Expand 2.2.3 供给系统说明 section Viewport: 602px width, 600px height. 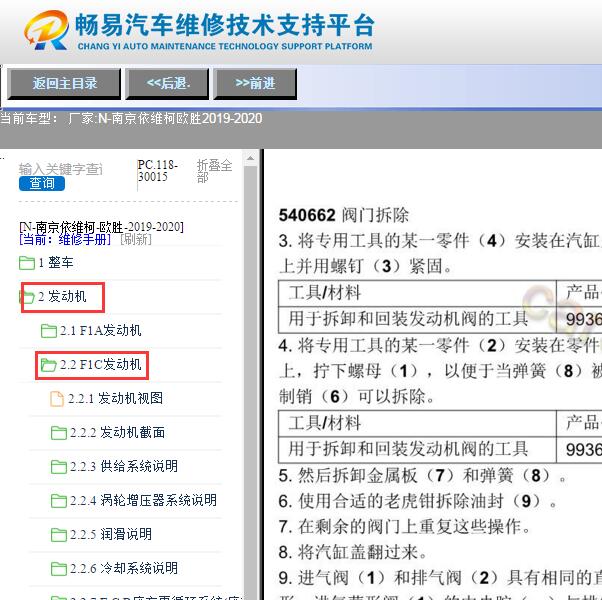[124, 466]
